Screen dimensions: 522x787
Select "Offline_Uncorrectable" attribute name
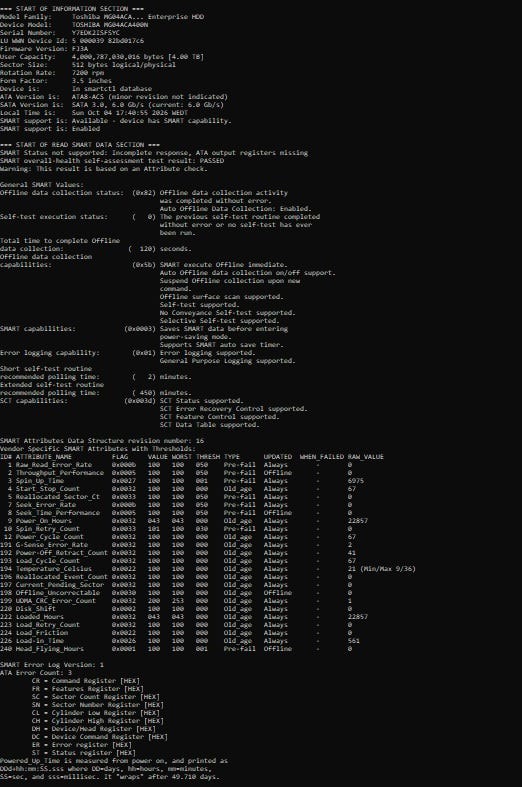coord(58,593)
